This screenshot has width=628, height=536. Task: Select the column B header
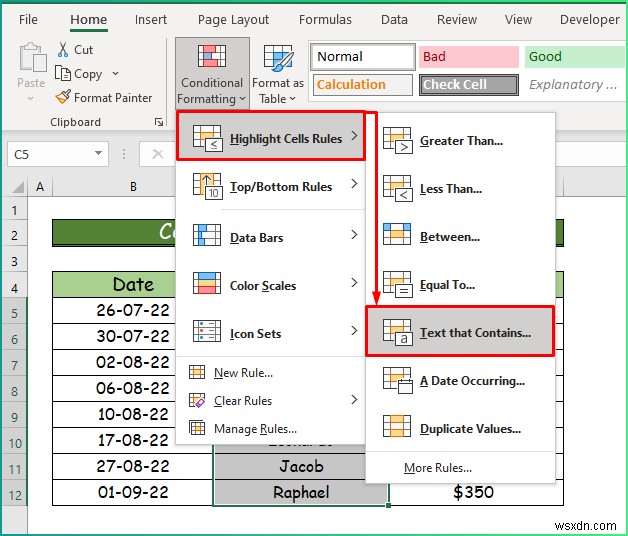[133, 187]
